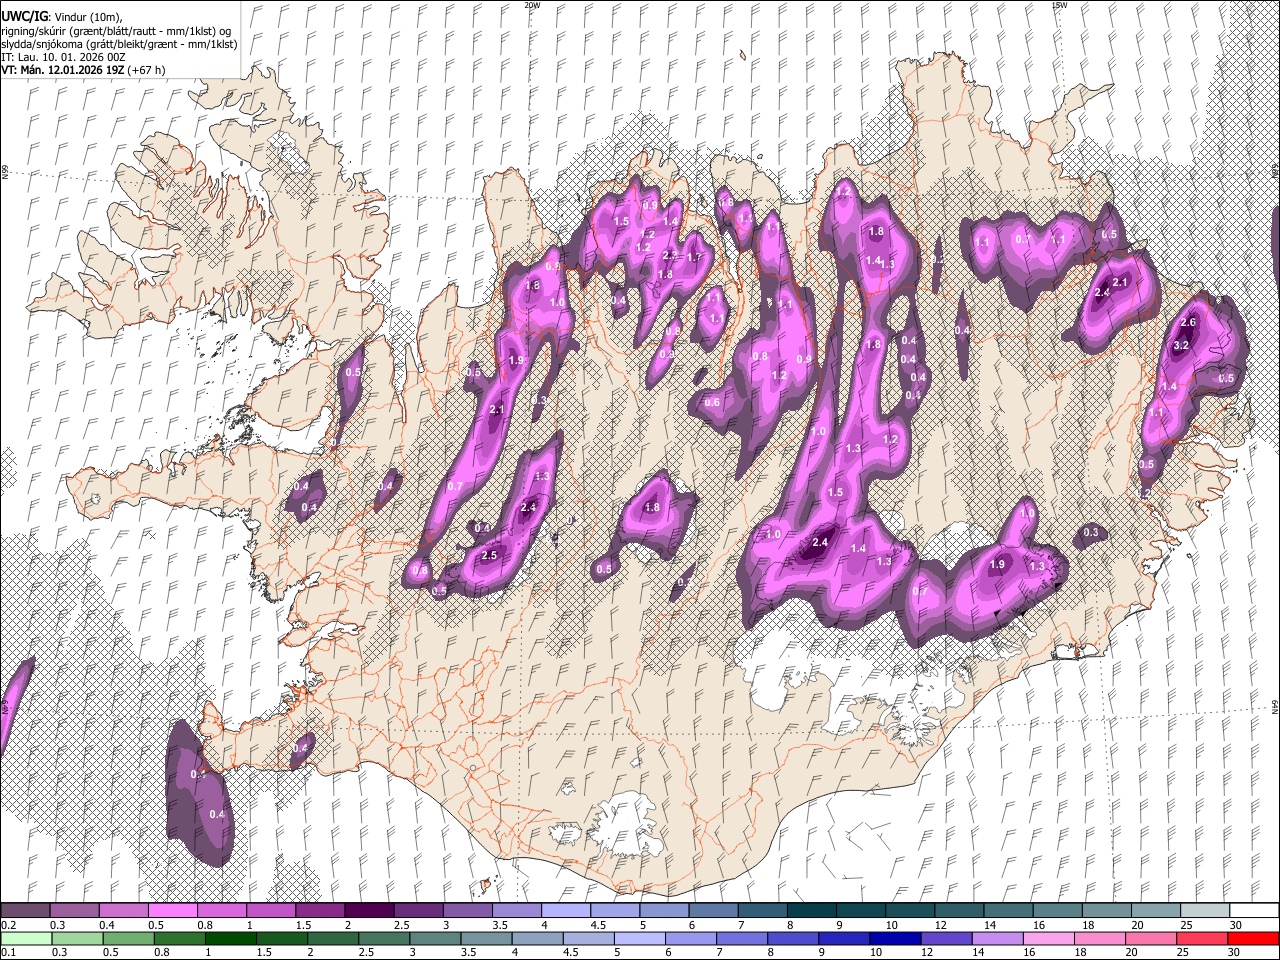Select the 30 bright red swatch, bottom legend row
Screen dimensions: 1280x960
click(x=1251, y=938)
